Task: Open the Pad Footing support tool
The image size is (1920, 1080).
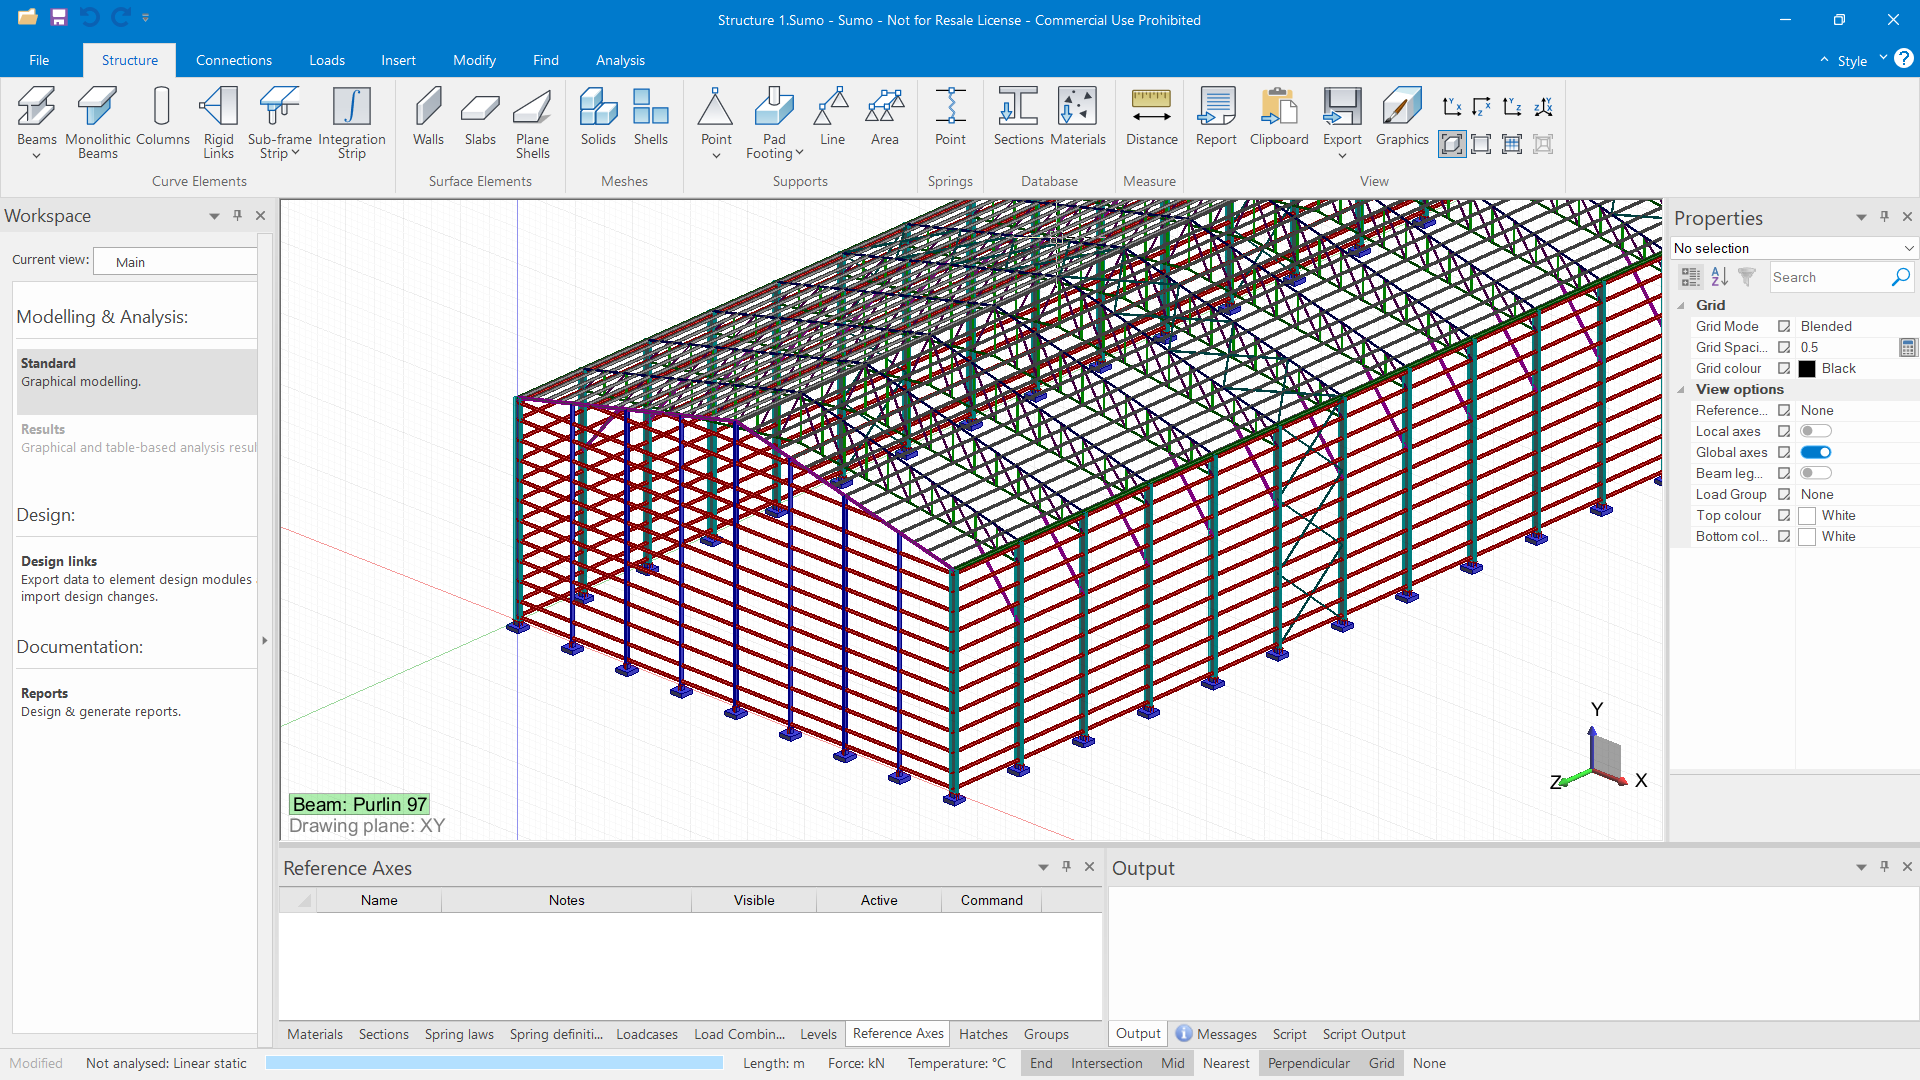Action: pos(775,118)
